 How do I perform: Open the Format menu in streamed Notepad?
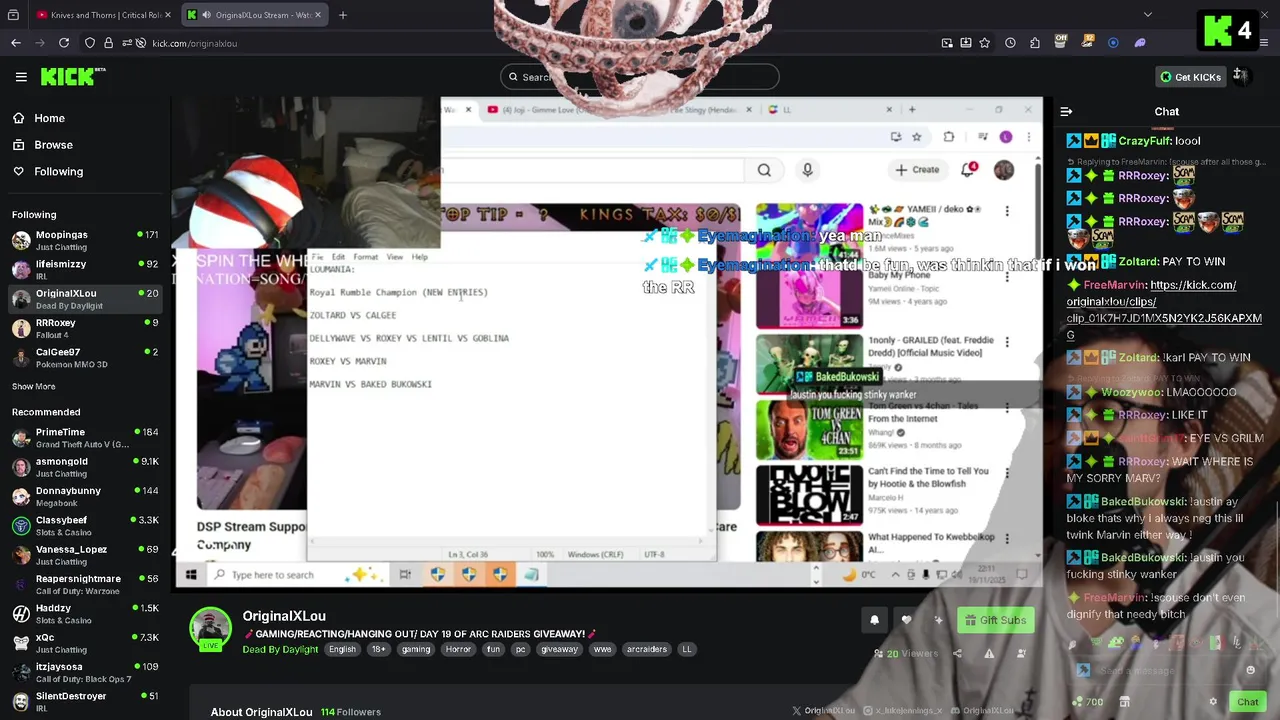(x=366, y=257)
